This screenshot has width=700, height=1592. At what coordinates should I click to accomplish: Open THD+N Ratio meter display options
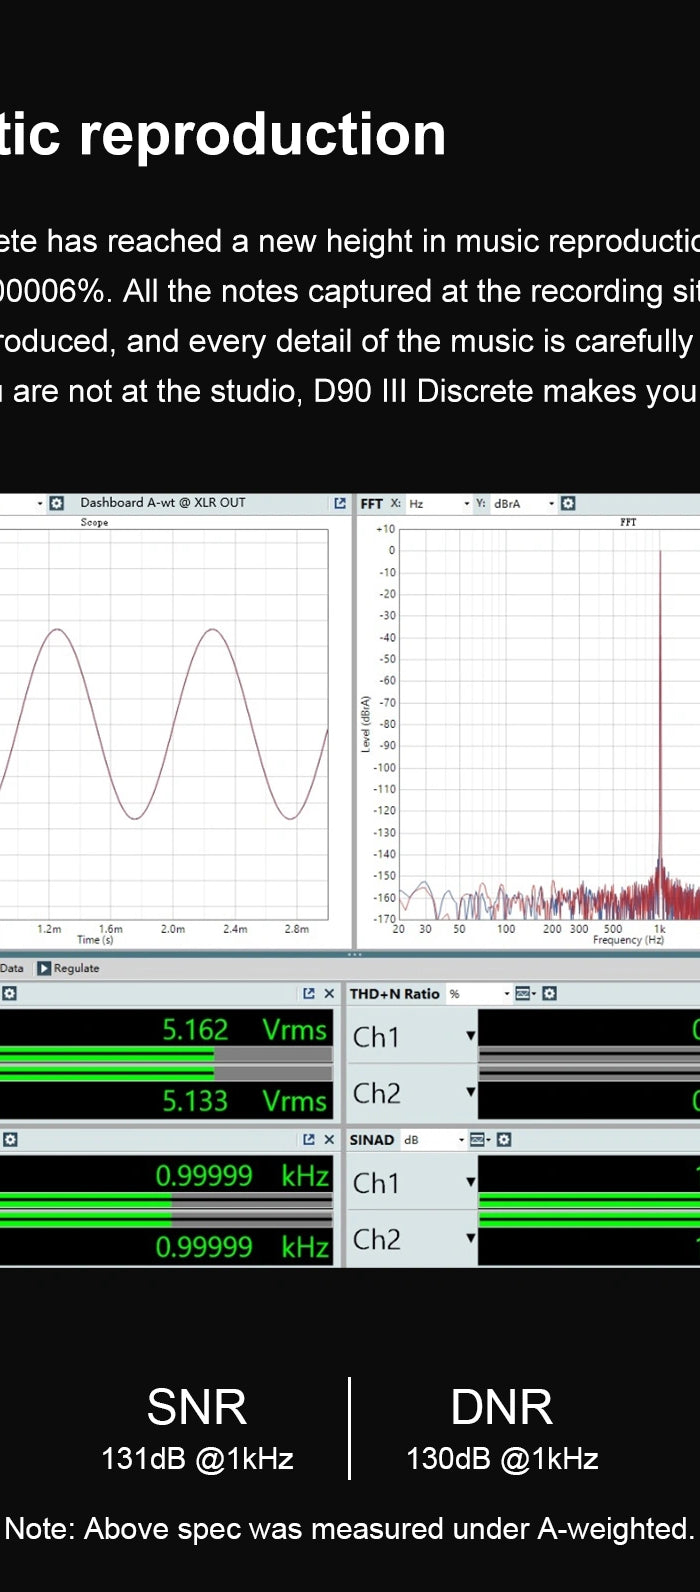coord(524,993)
